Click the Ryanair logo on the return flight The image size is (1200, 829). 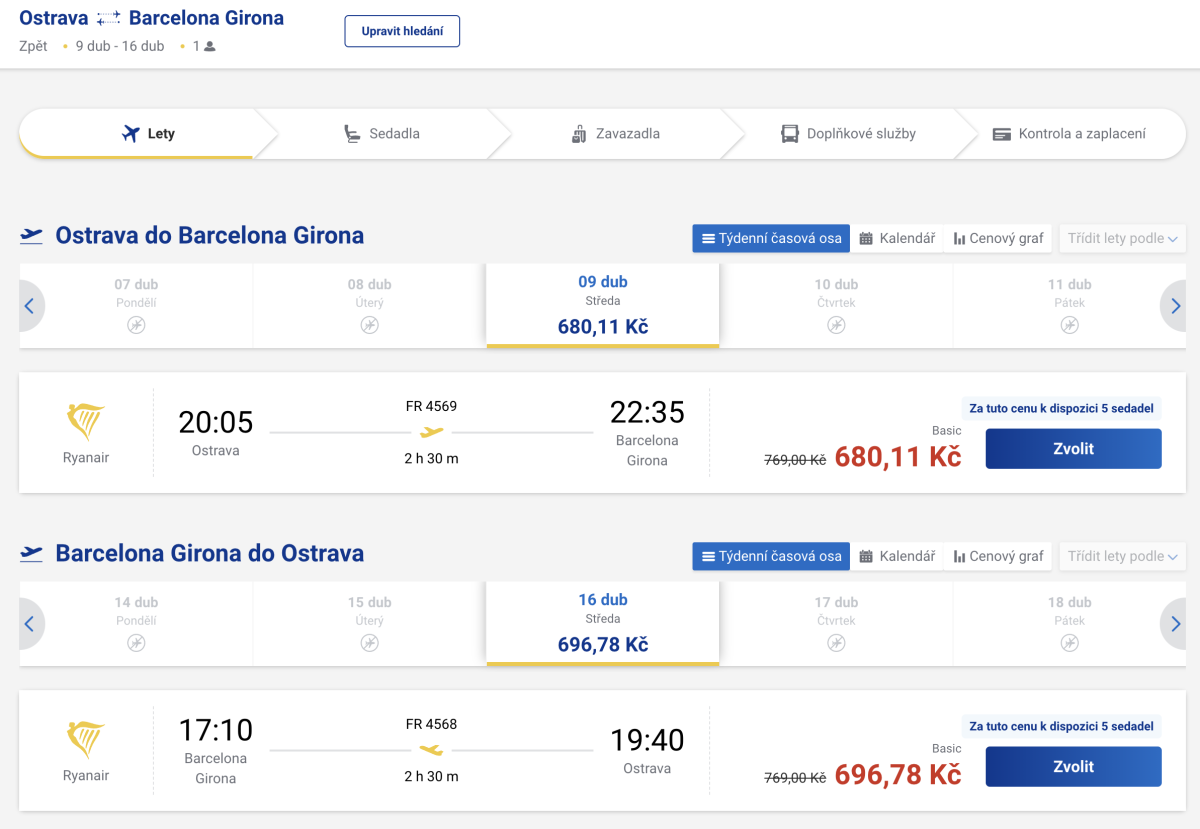pyautogui.click(x=86, y=740)
